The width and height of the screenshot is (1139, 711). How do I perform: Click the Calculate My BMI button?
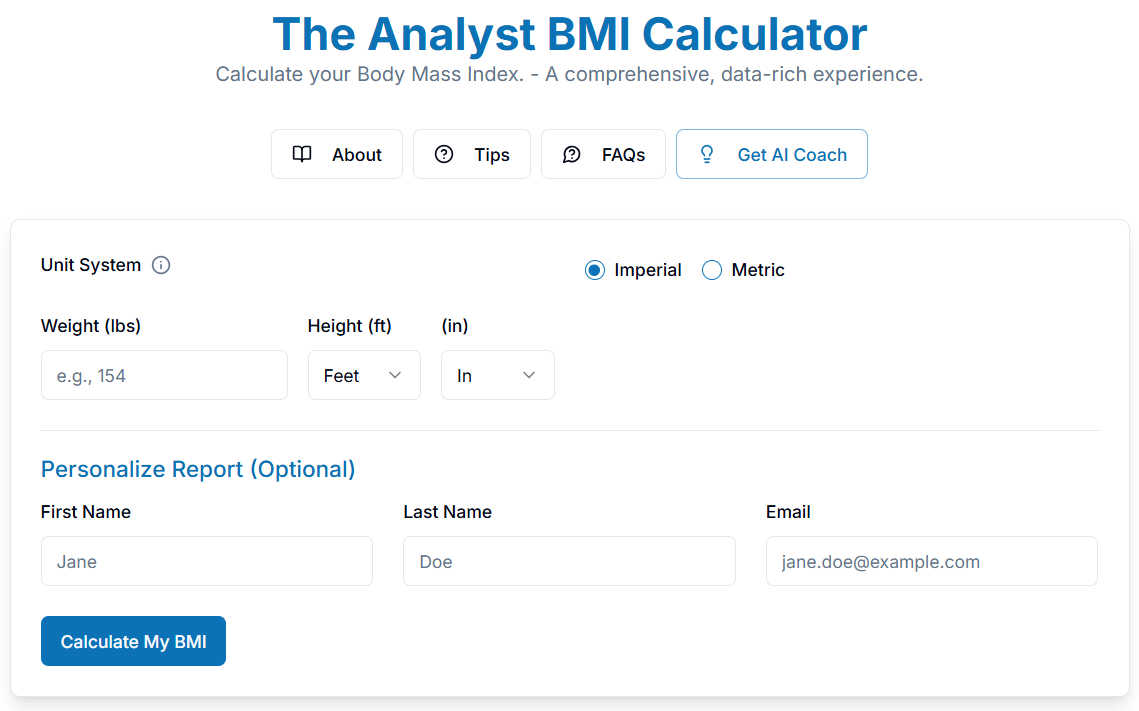[x=133, y=641]
